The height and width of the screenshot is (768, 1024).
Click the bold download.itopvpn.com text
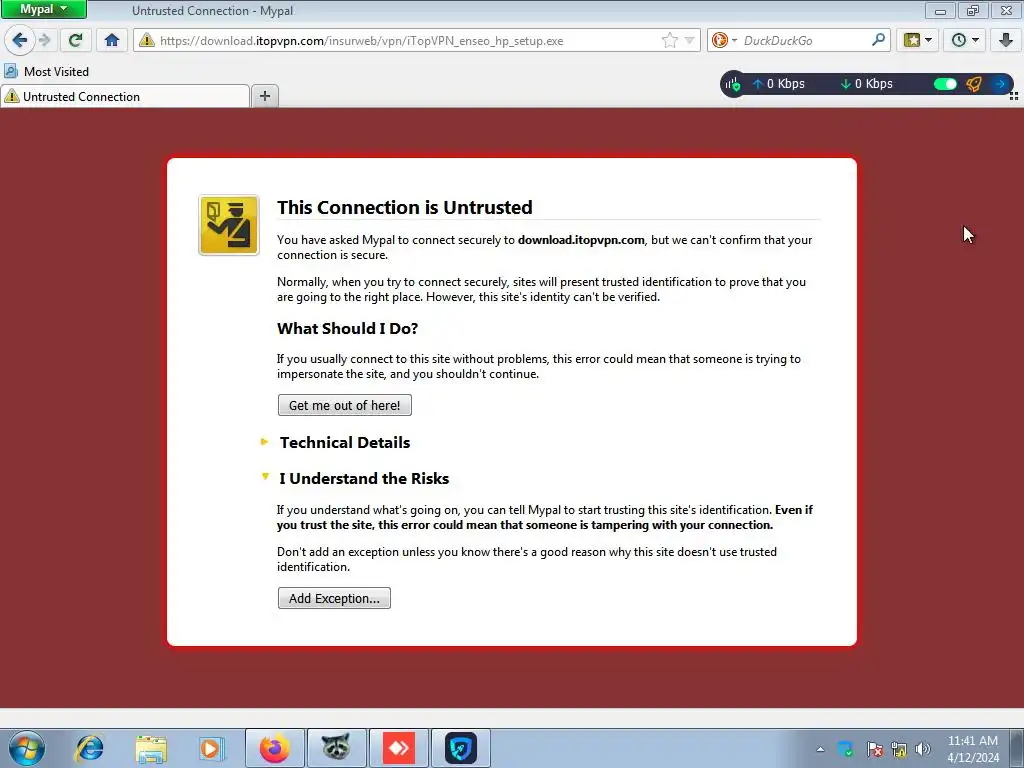pos(581,240)
